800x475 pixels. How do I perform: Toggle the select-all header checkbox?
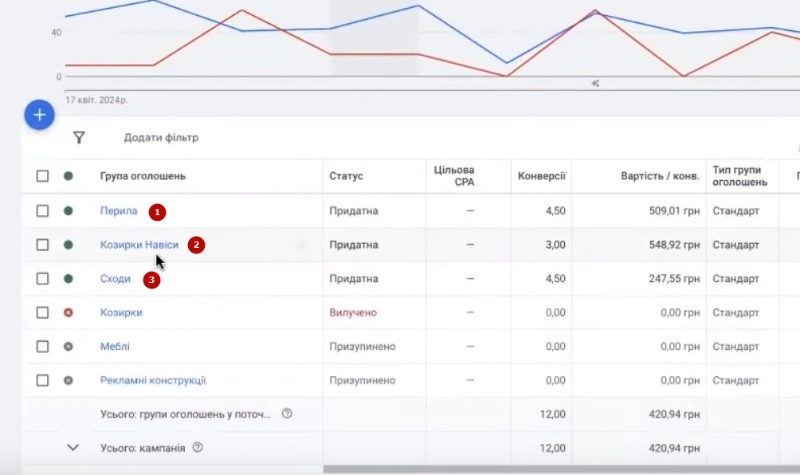(42, 177)
